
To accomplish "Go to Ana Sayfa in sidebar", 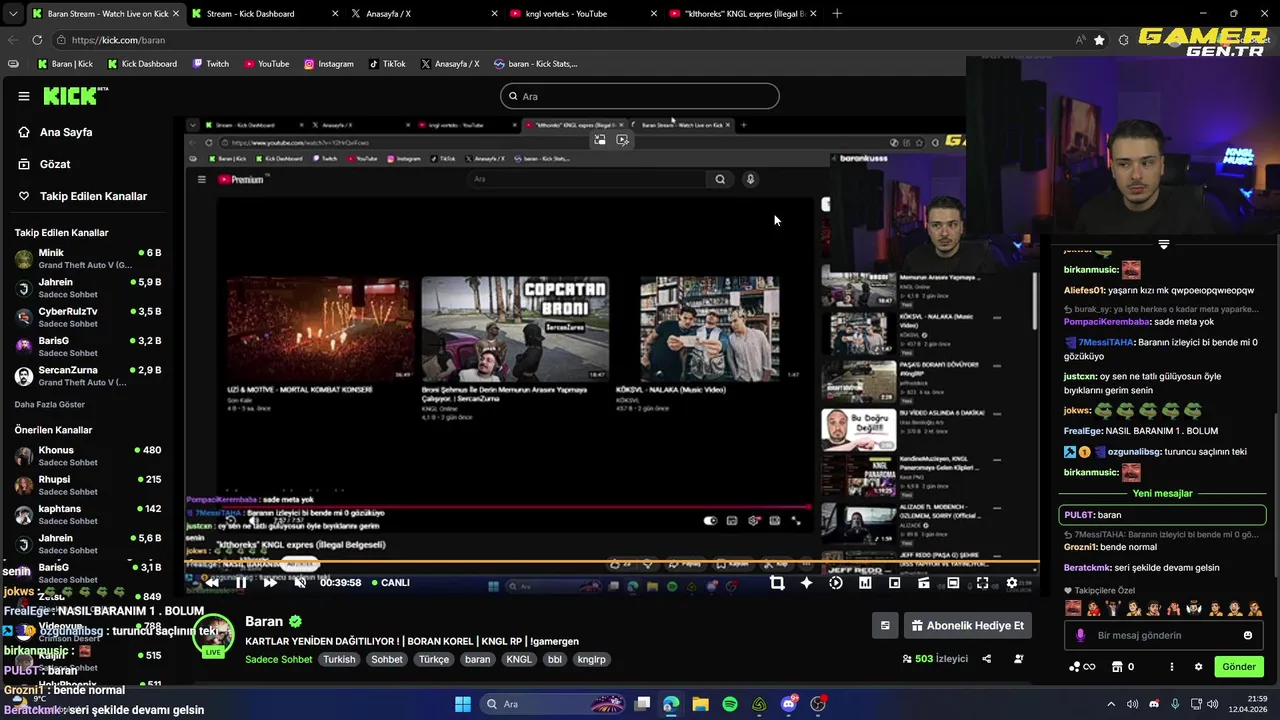I will (66, 132).
